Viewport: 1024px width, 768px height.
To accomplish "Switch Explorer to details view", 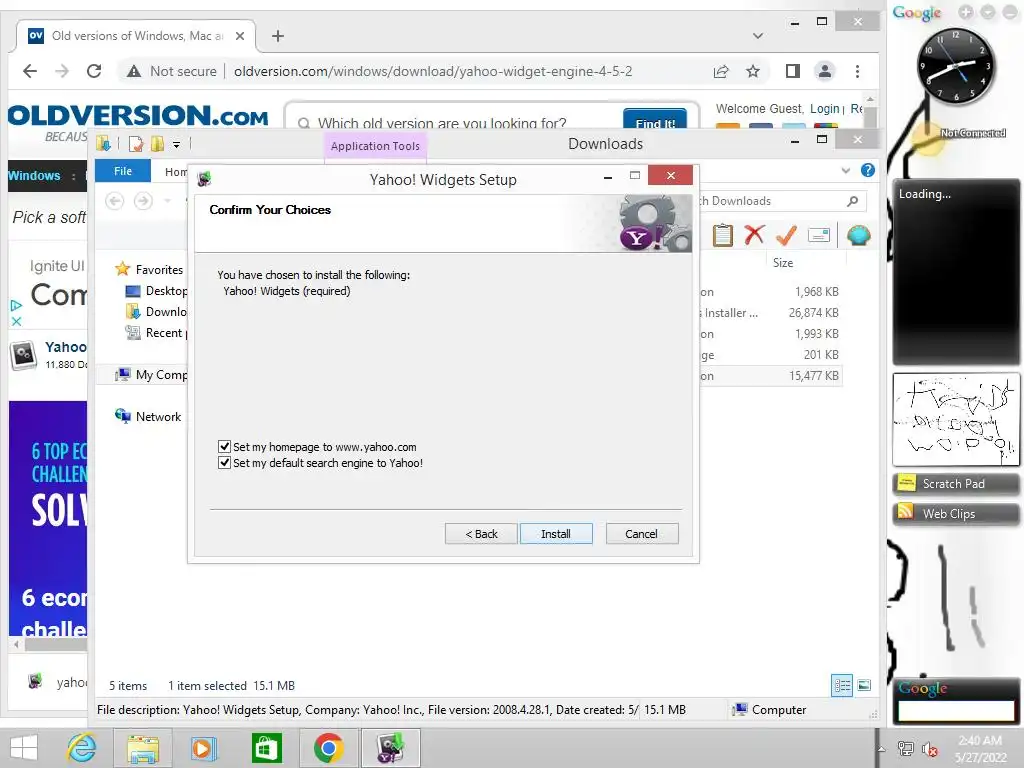I will click(842, 685).
